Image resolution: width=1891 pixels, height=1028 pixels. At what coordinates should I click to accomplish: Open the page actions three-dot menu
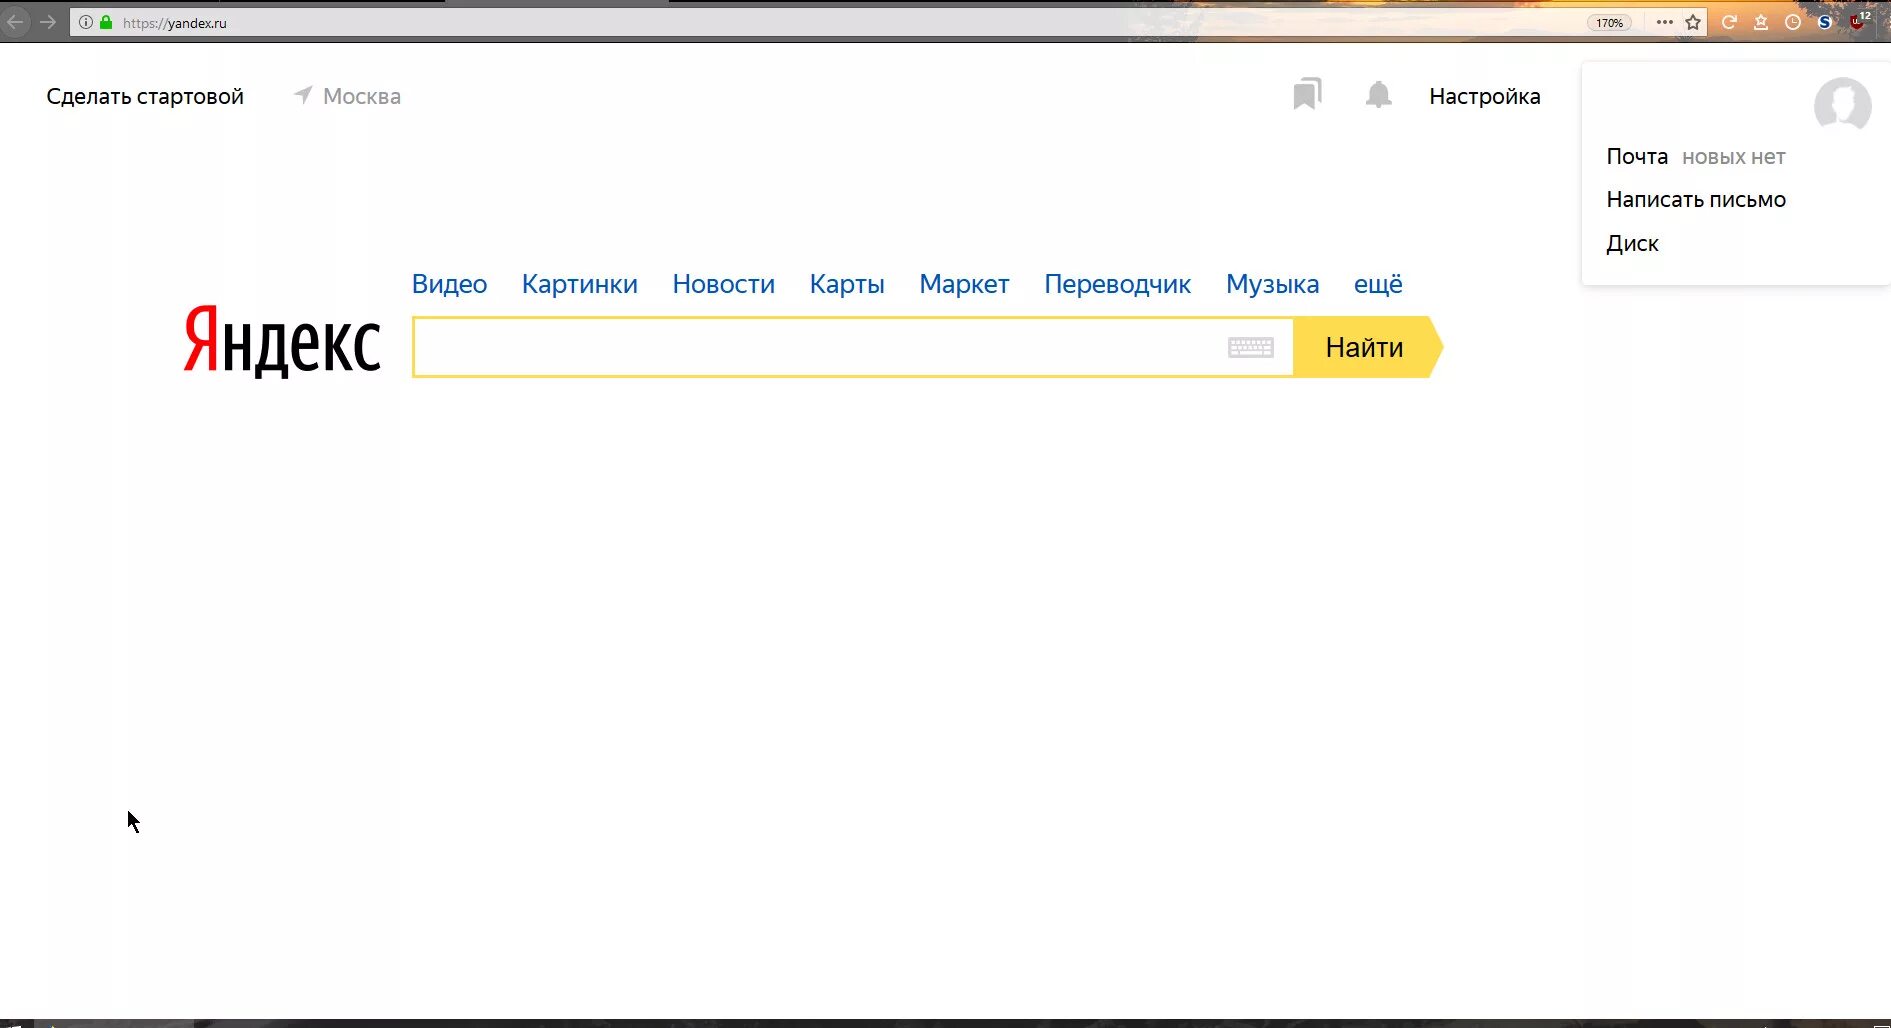[1664, 22]
